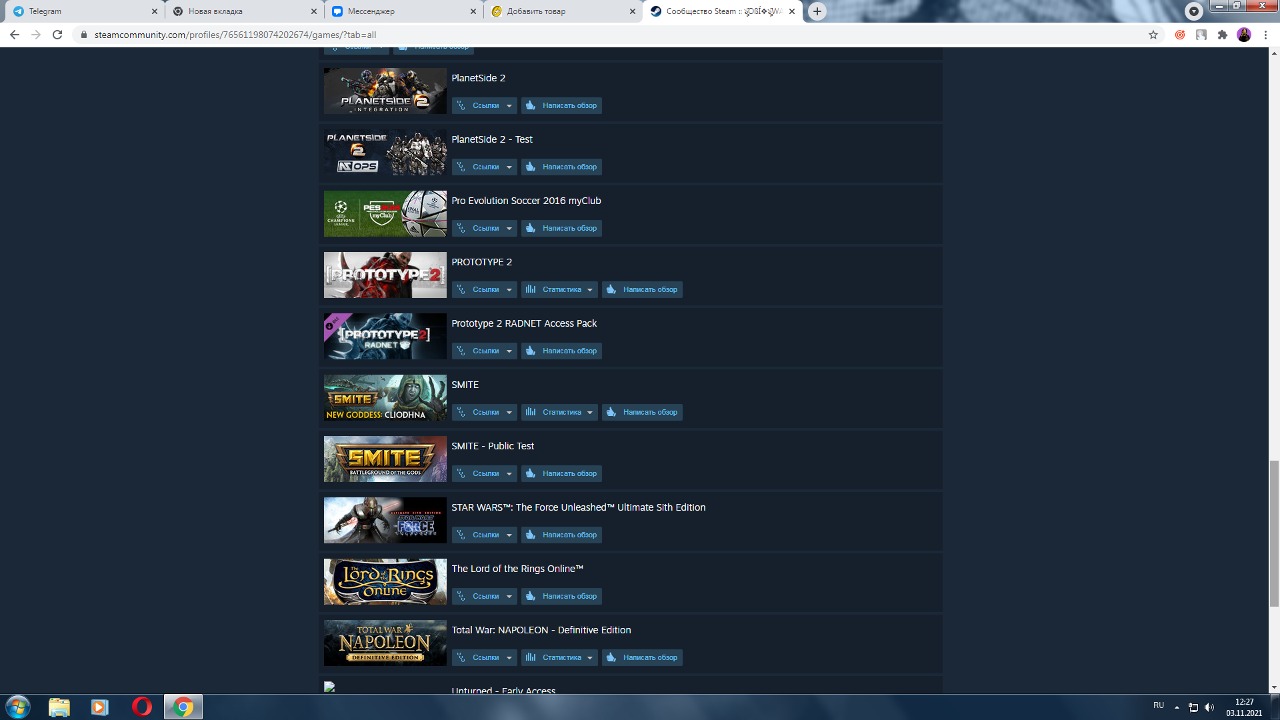Expand Ссылки dropdown for Lord of the Rings Online

pos(484,596)
